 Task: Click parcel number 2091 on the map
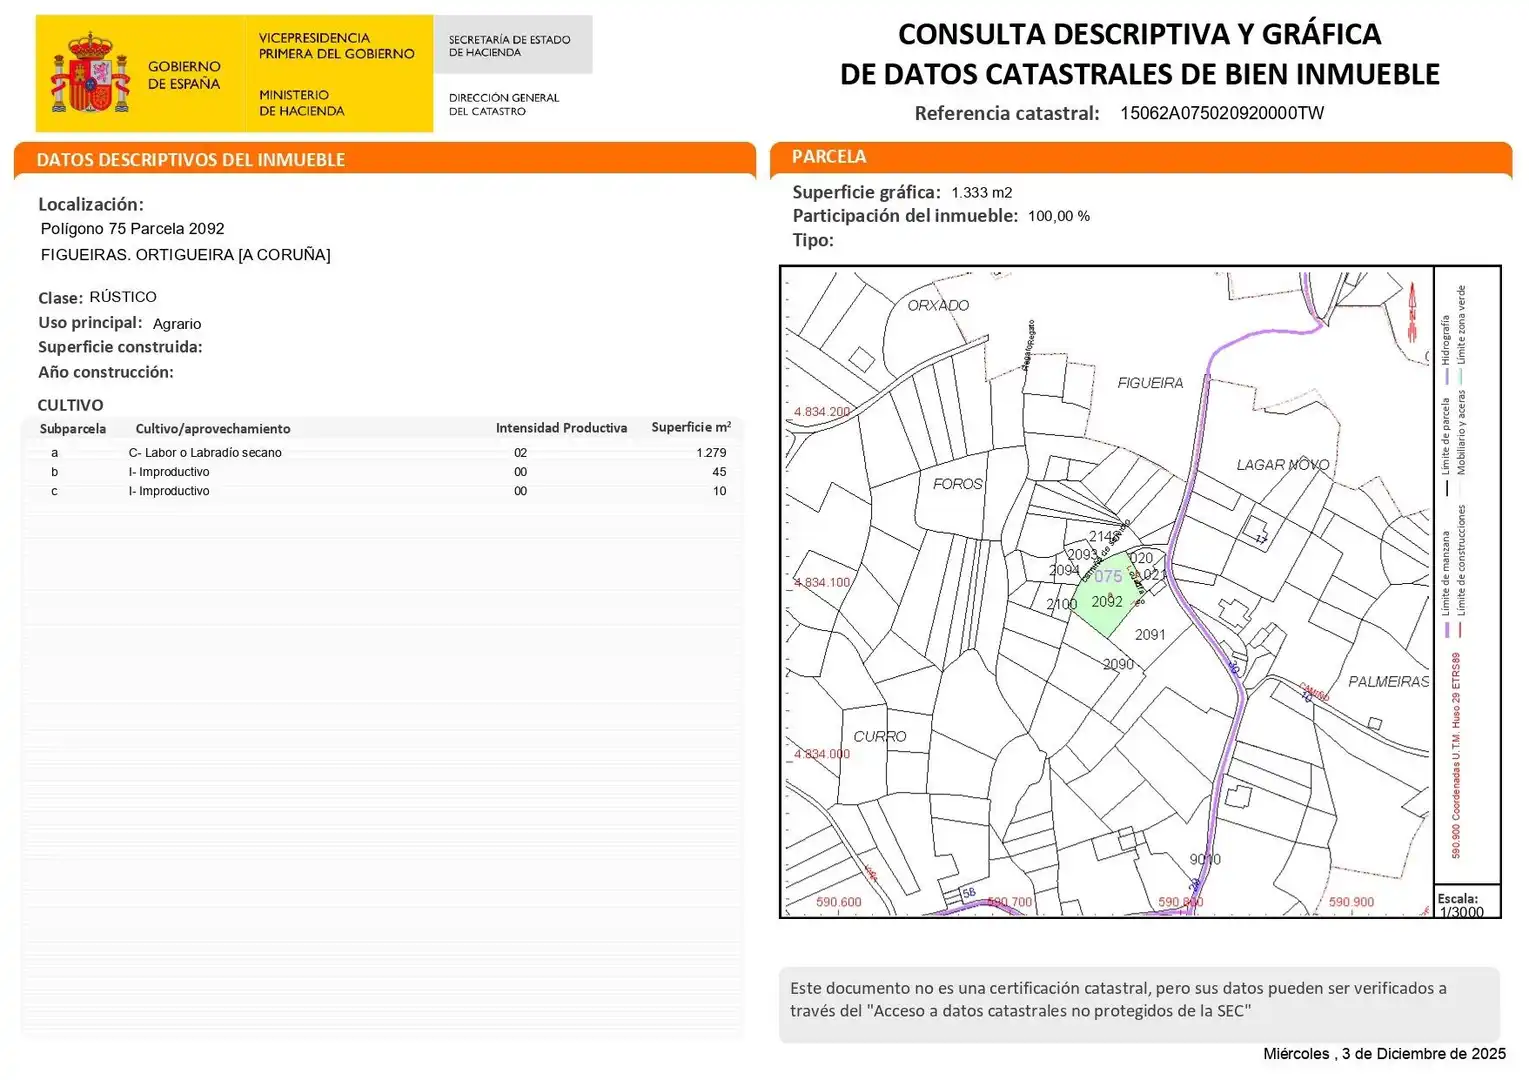coord(1150,635)
